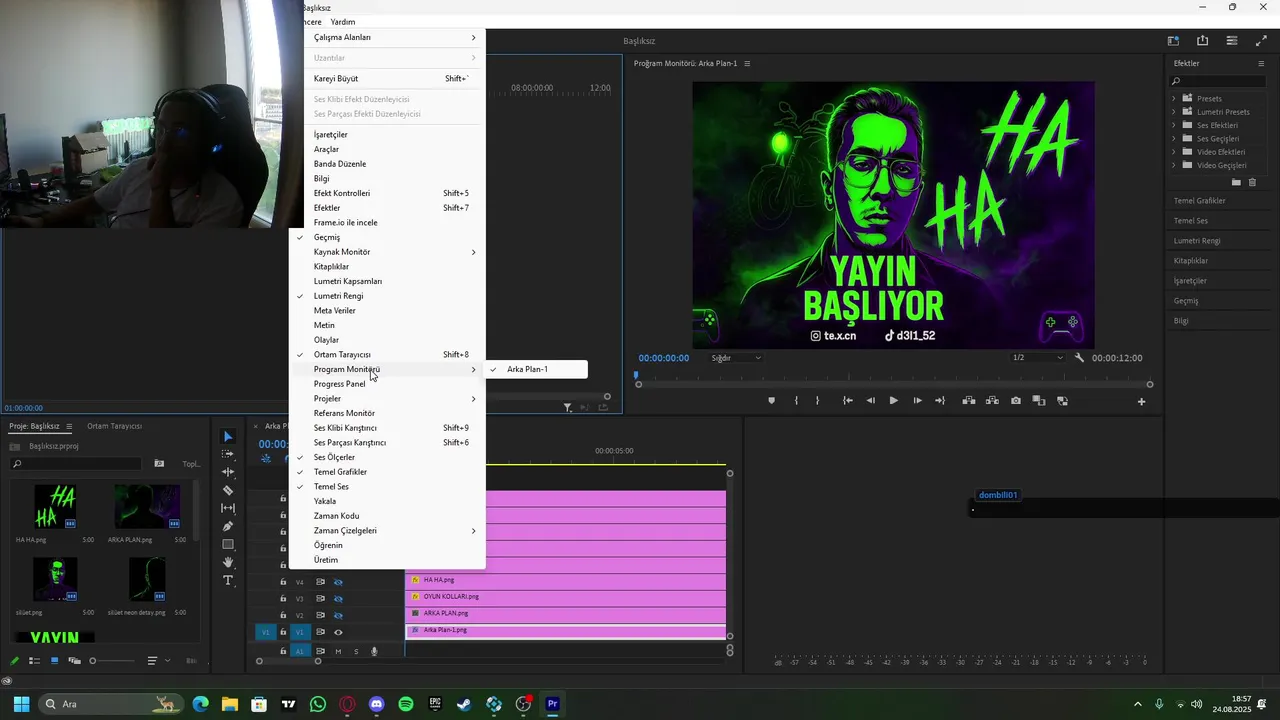1280x720 pixels.
Task: Mute the A1 audio track
Action: (338, 651)
